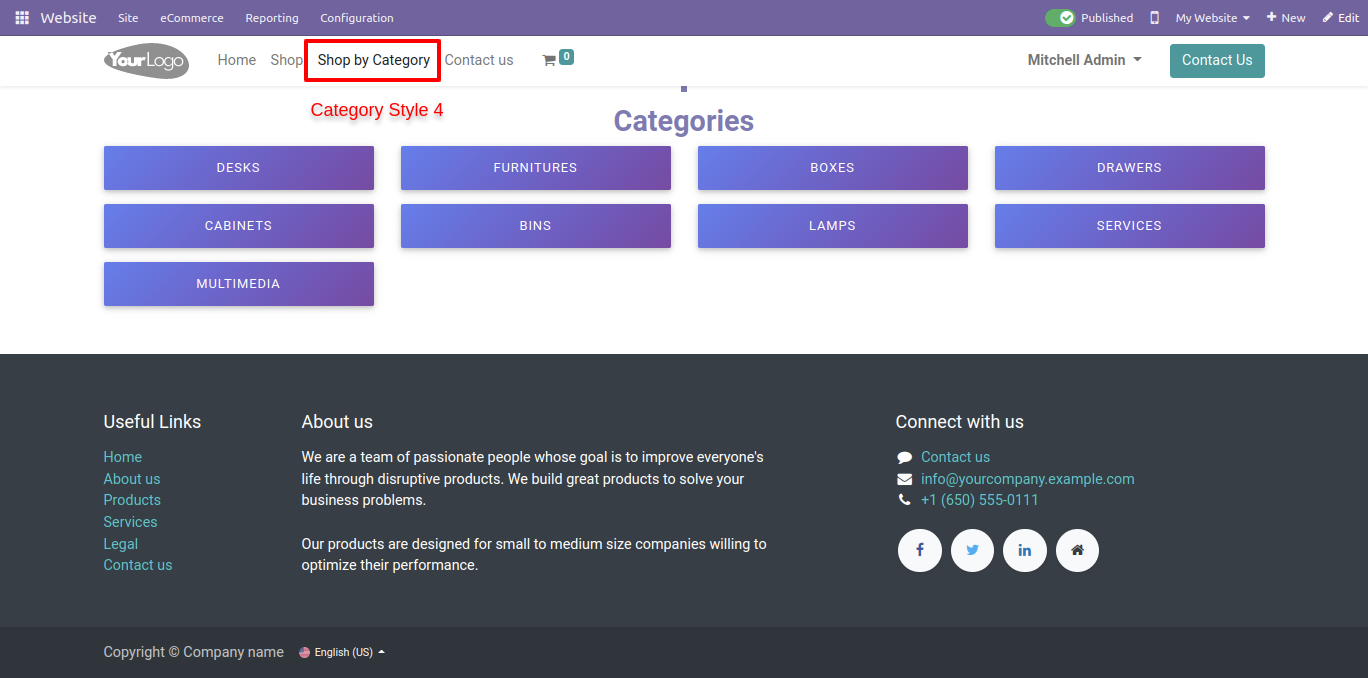Click the shopping cart icon
This screenshot has height=678, width=1368.
549,60
